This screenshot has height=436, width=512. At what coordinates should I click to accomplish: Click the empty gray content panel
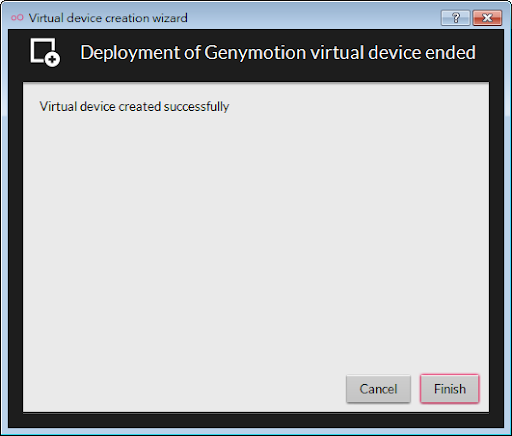tap(256, 233)
